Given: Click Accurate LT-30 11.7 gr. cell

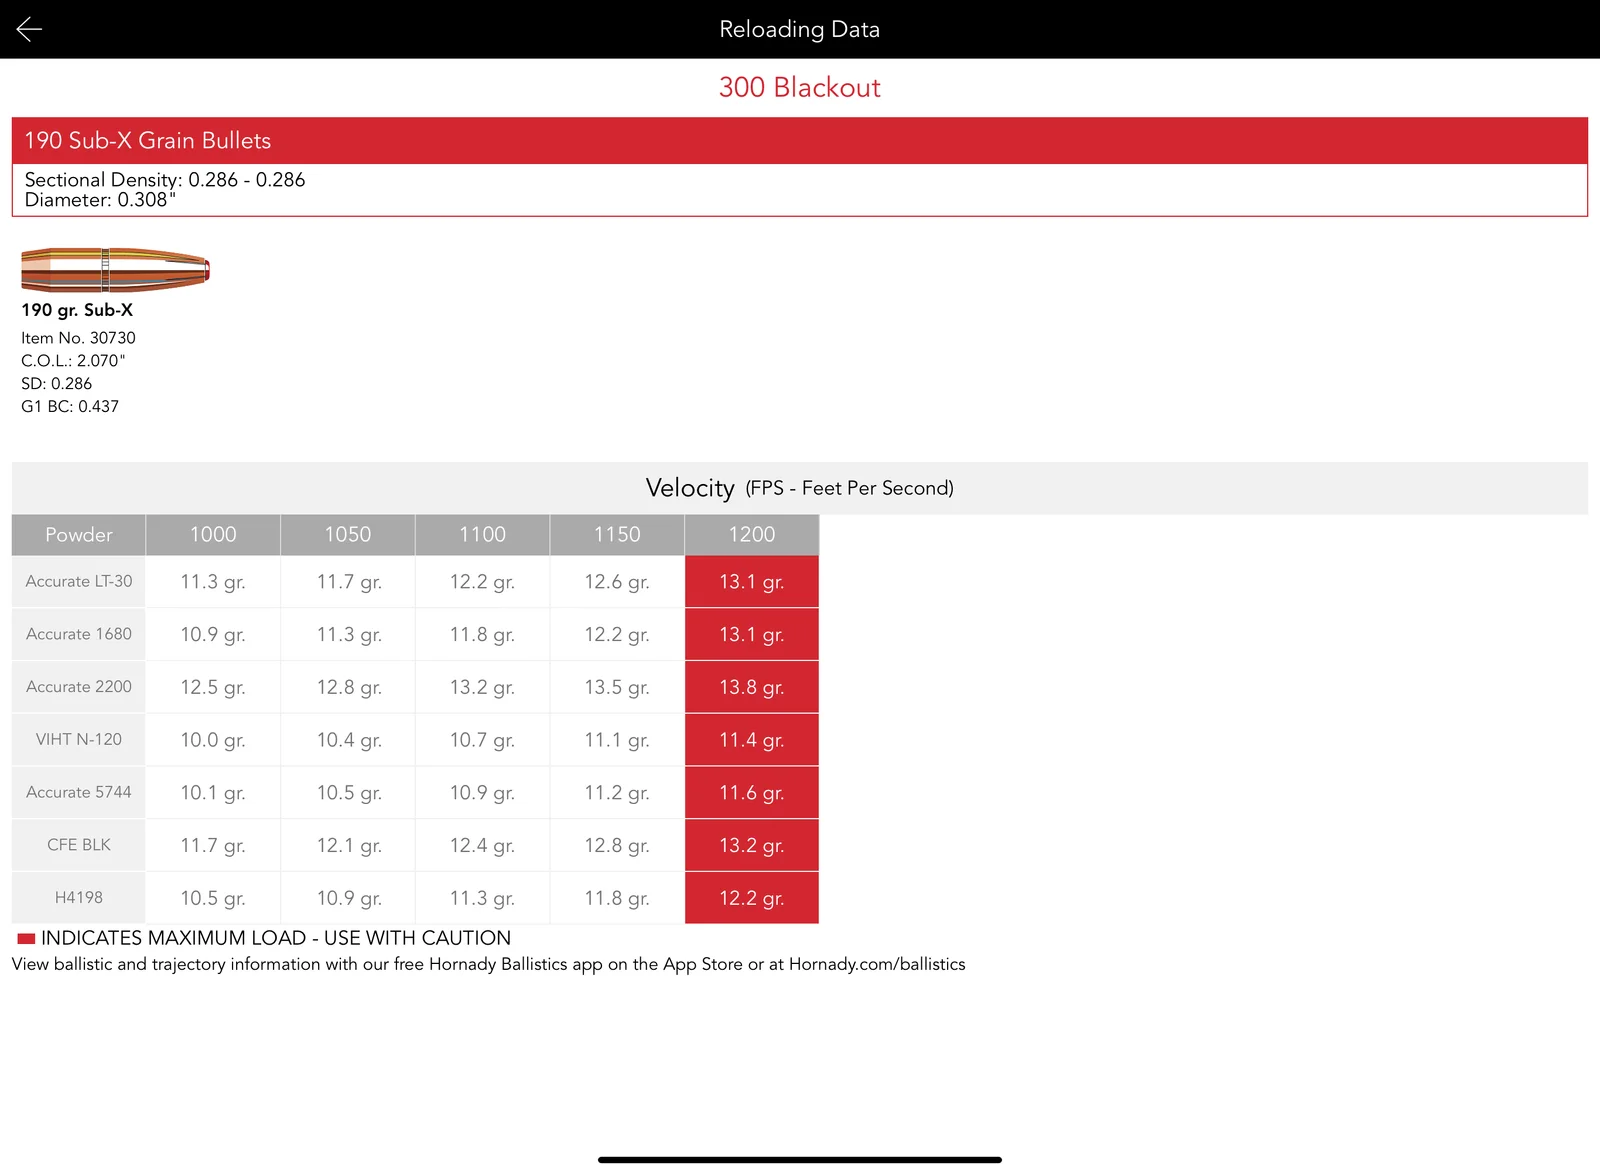Looking at the screenshot, I should (x=348, y=581).
